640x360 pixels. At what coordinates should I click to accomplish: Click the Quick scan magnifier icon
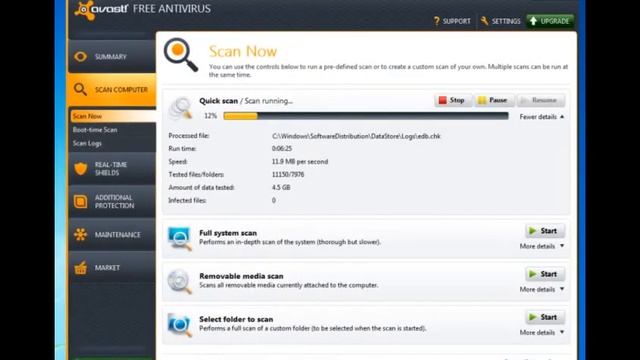180,109
